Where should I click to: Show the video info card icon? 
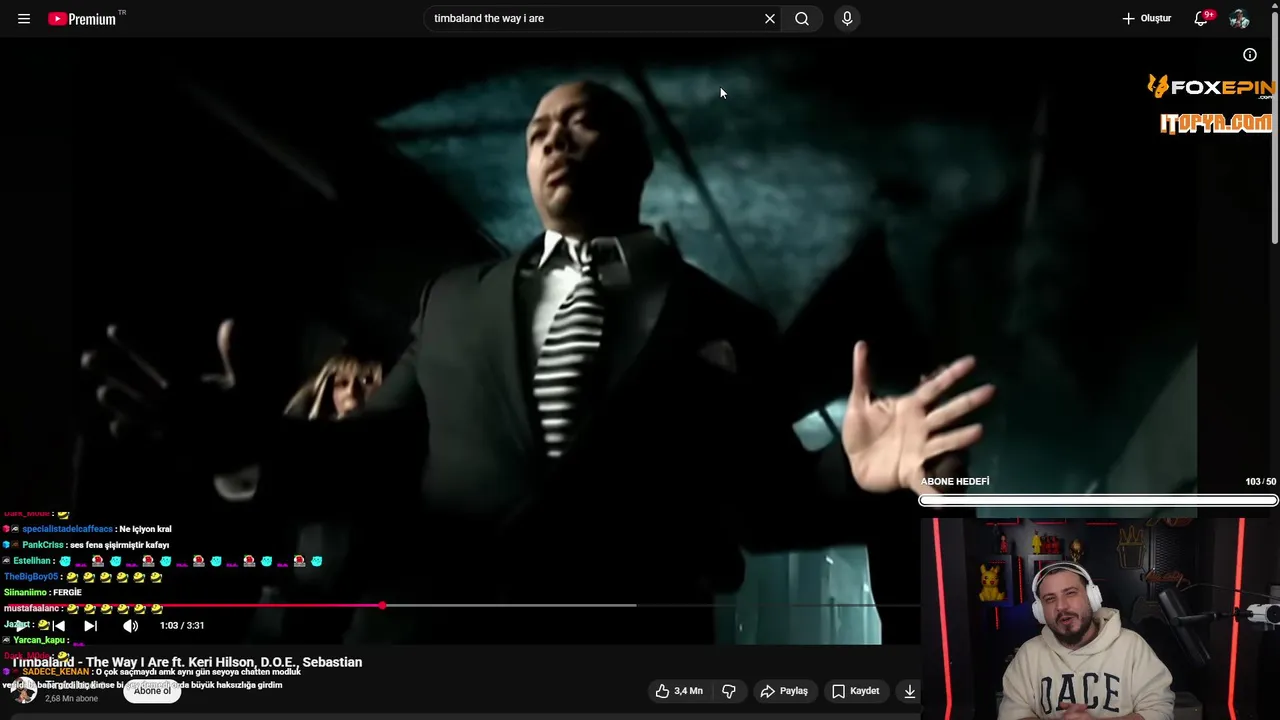[1250, 55]
